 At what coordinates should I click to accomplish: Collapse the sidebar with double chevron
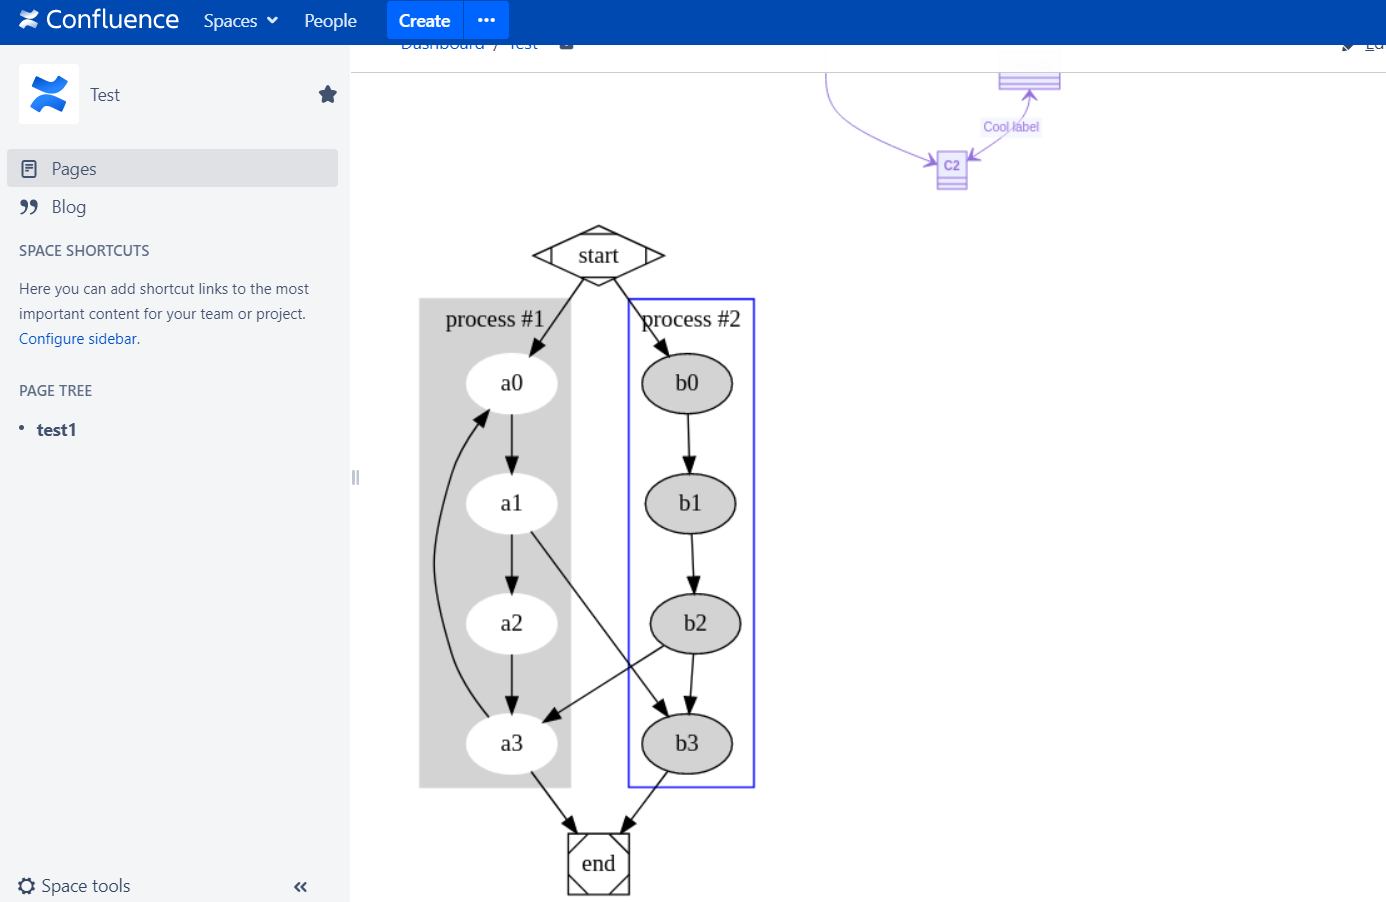[300, 886]
